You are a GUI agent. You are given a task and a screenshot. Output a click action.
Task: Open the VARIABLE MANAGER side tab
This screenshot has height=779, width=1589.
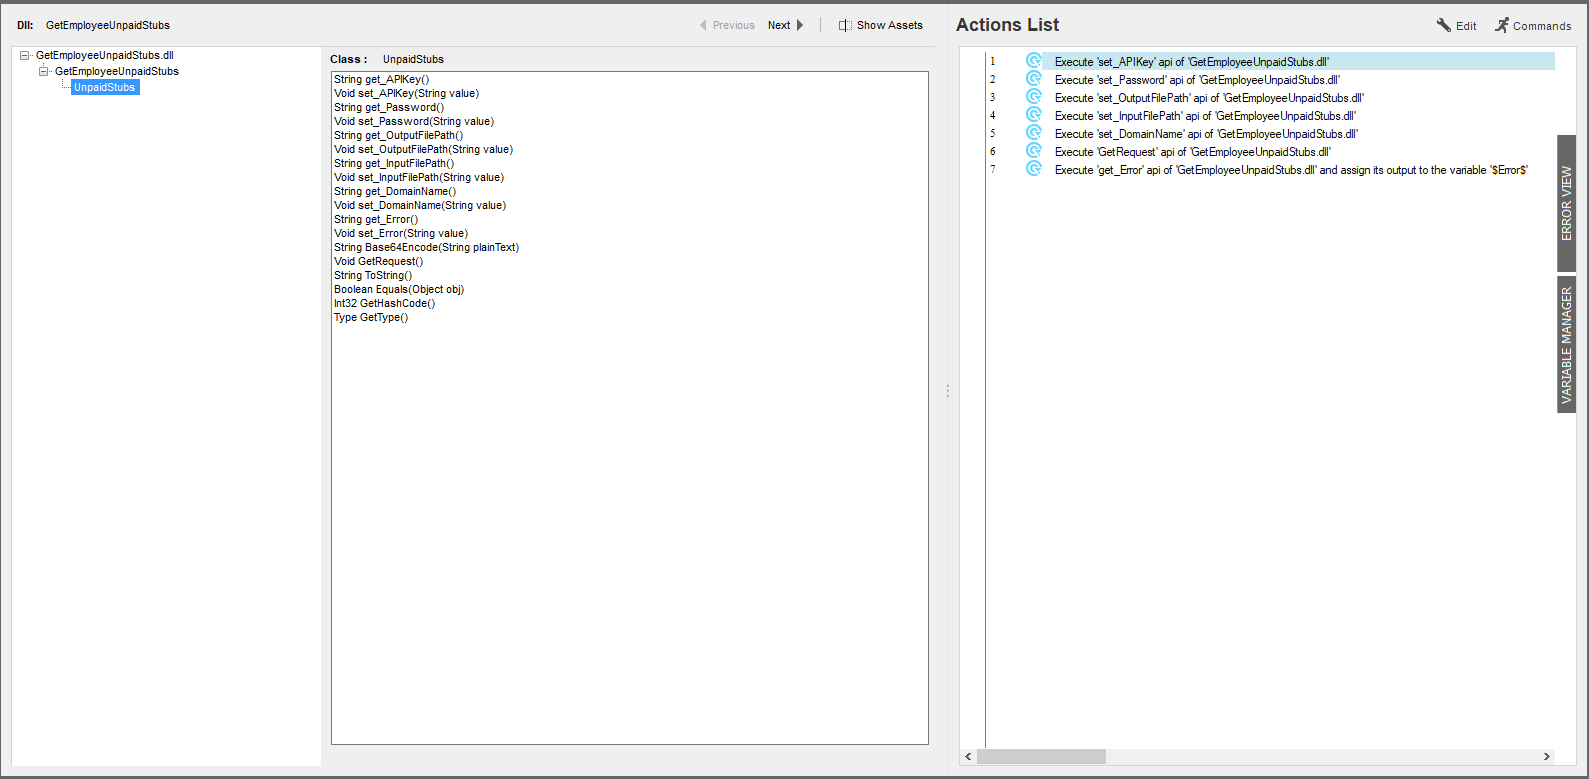pyautogui.click(x=1566, y=344)
